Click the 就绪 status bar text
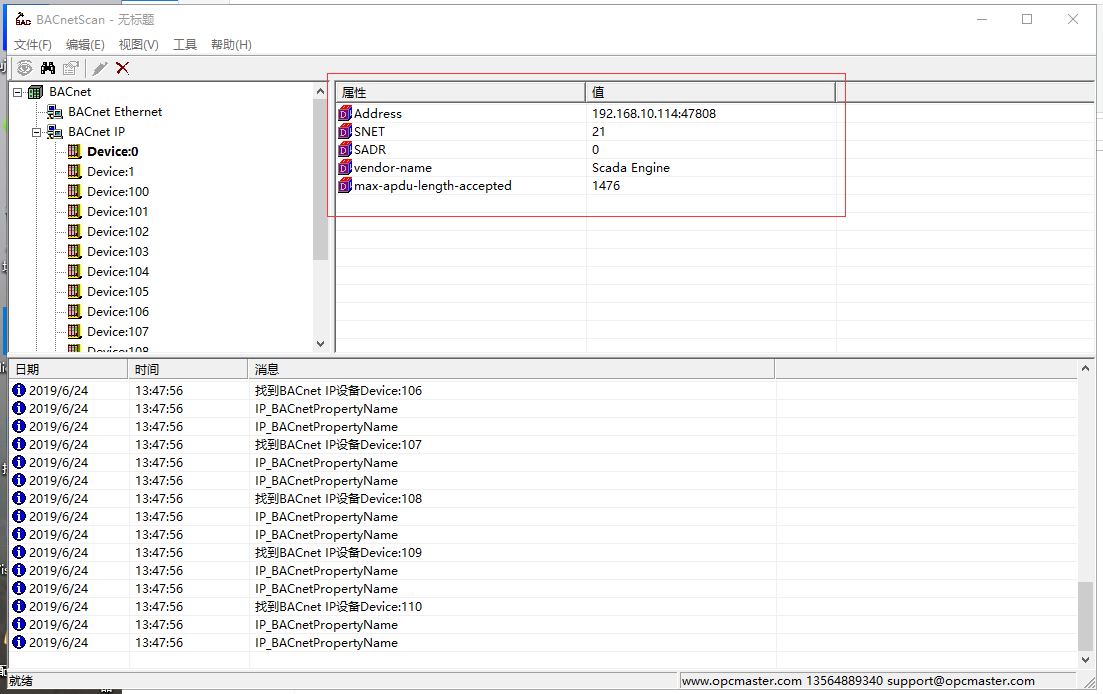 (21, 681)
